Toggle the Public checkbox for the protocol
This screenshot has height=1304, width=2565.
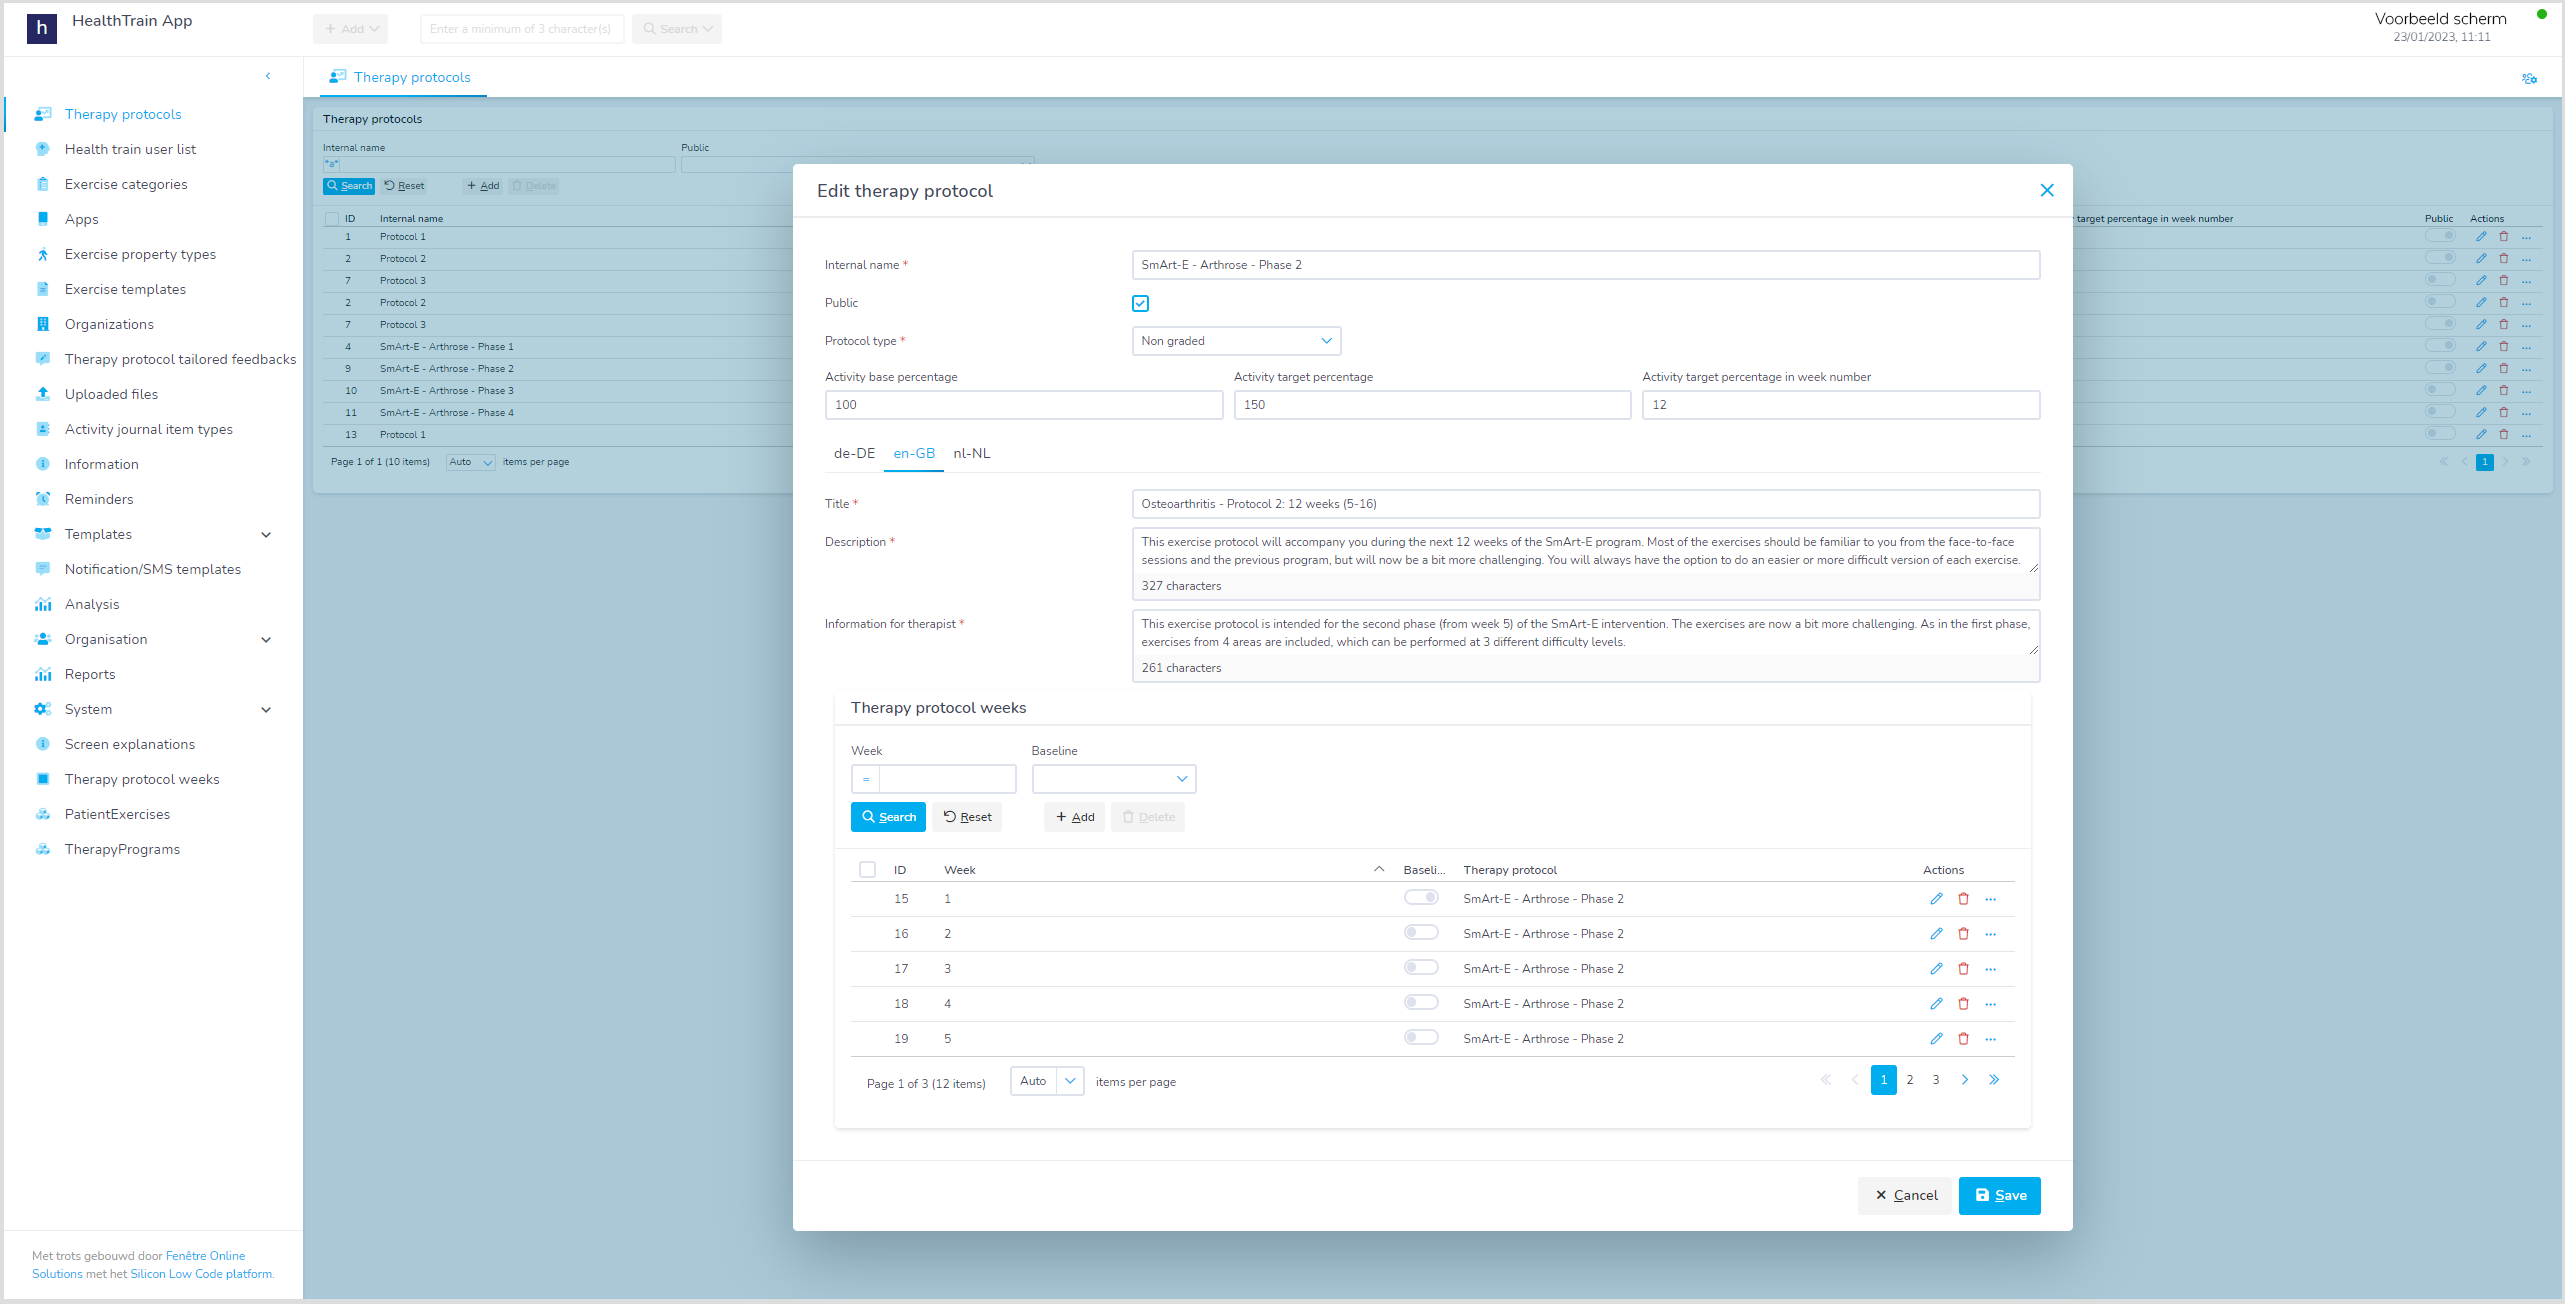coord(1139,303)
